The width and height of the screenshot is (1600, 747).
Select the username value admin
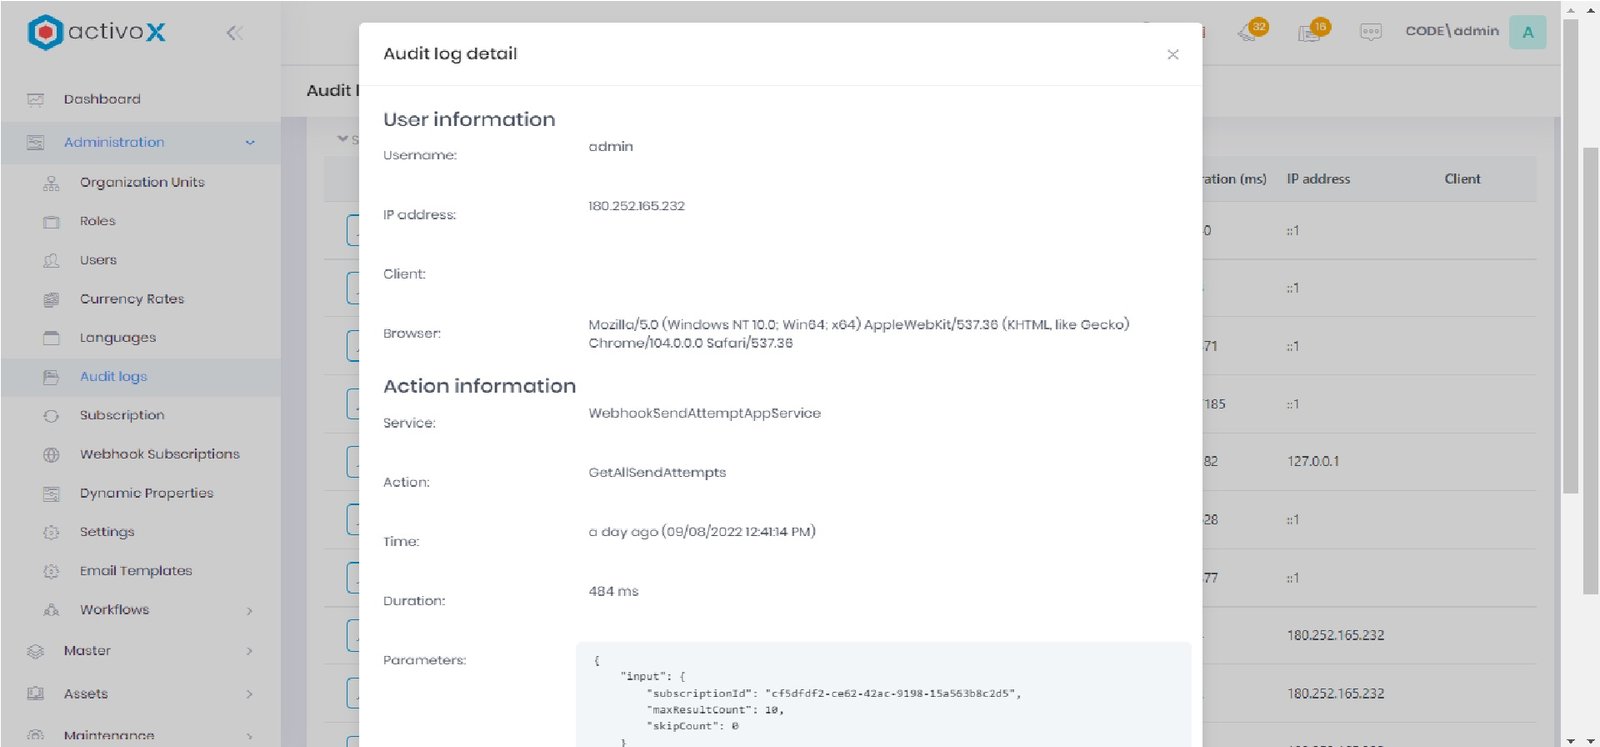pyautogui.click(x=610, y=146)
